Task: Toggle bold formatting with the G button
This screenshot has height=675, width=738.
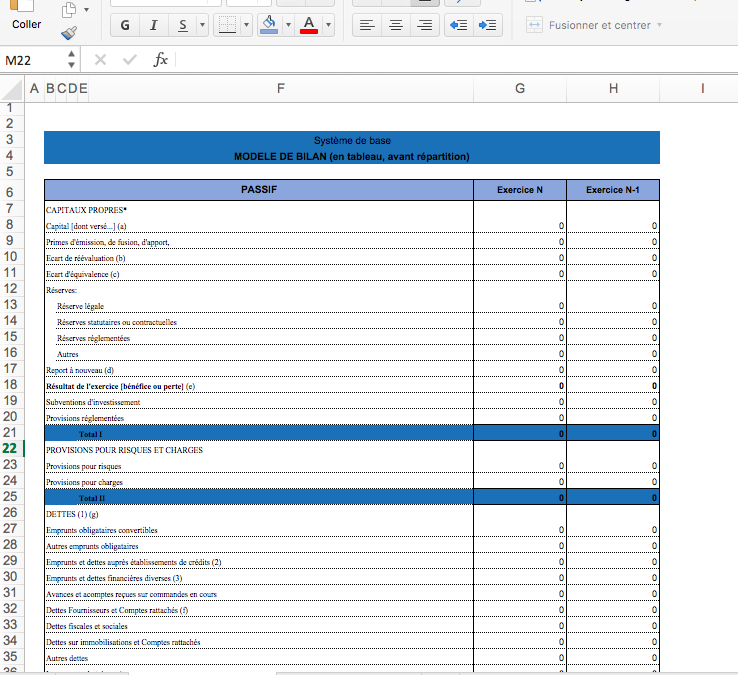Action: [125, 25]
